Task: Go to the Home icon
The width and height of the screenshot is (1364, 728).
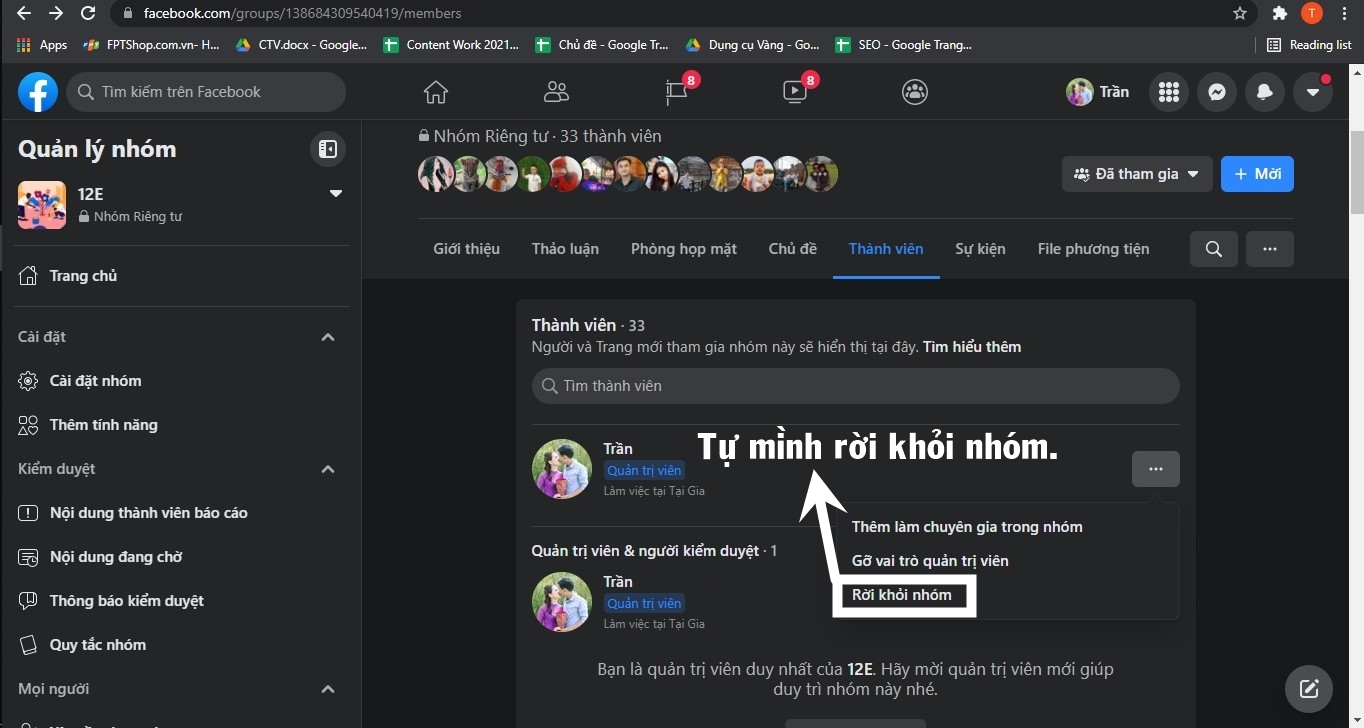Action: (x=436, y=92)
